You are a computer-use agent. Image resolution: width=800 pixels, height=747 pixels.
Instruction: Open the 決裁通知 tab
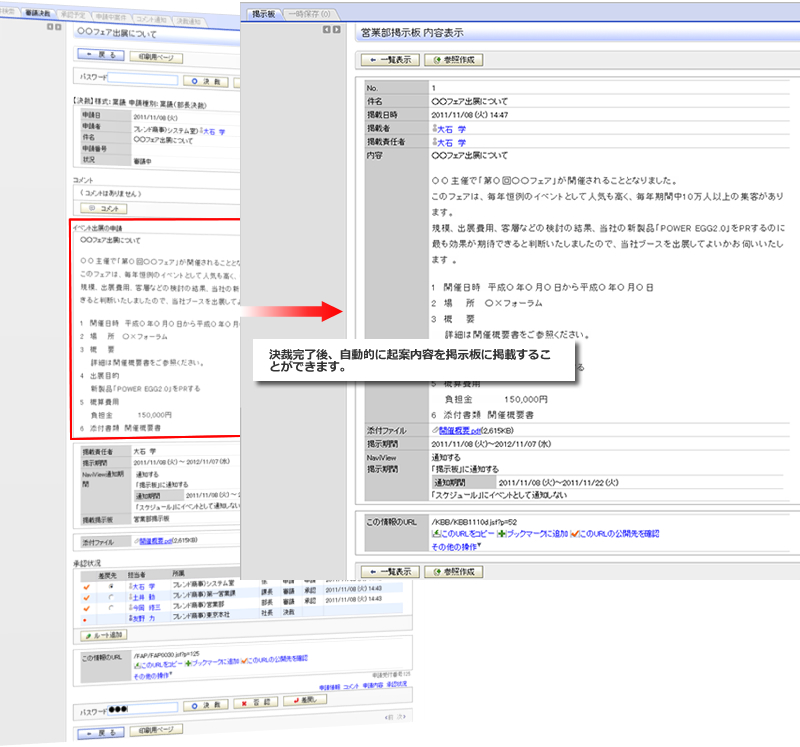(x=188, y=21)
